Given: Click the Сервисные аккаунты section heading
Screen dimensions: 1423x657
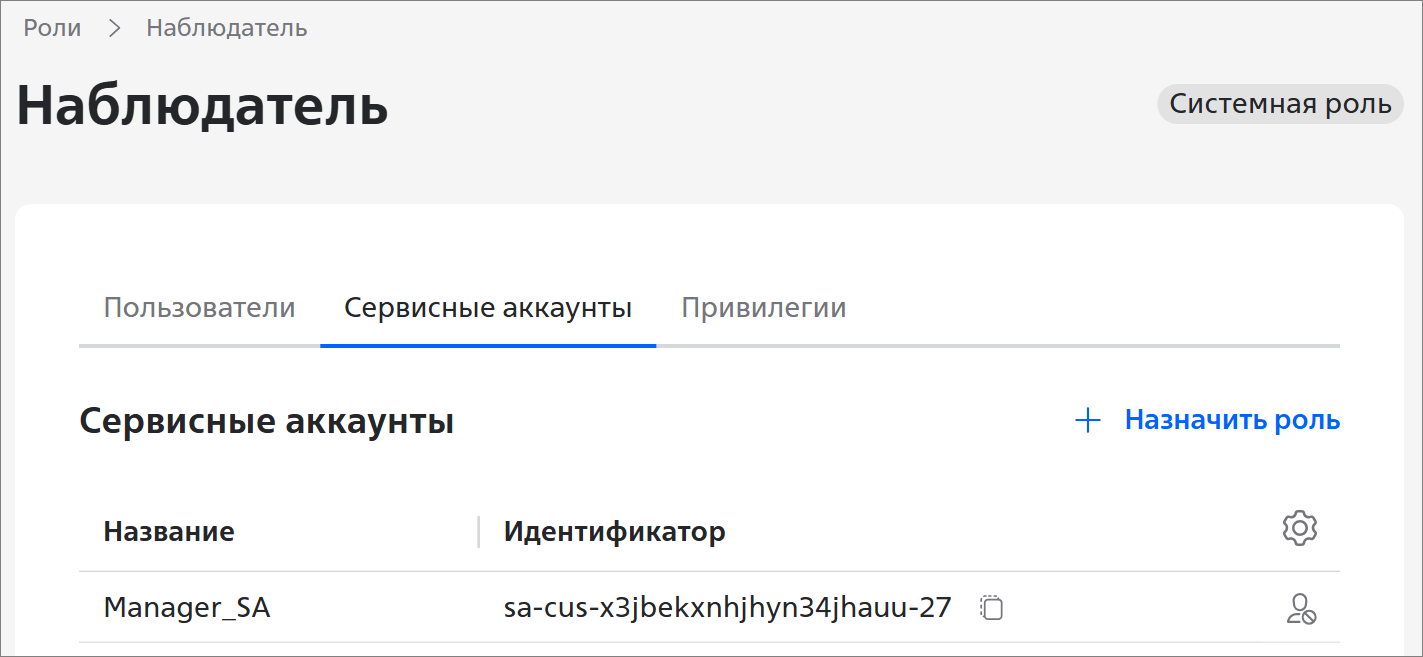Looking at the screenshot, I should [x=267, y=422].
